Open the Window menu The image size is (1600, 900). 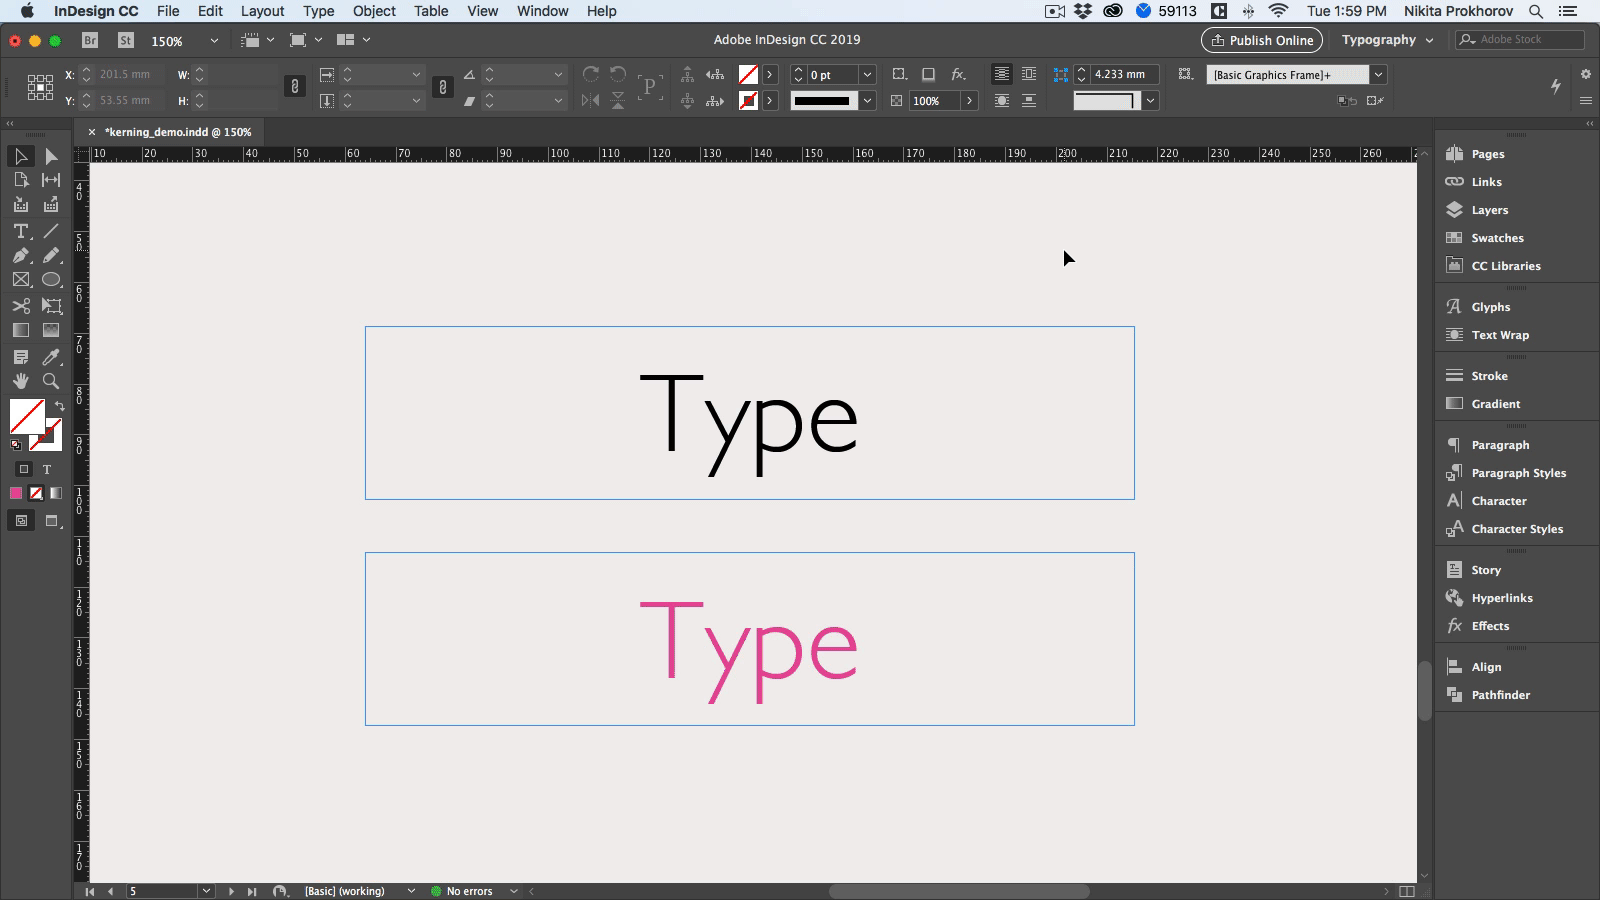542,11
